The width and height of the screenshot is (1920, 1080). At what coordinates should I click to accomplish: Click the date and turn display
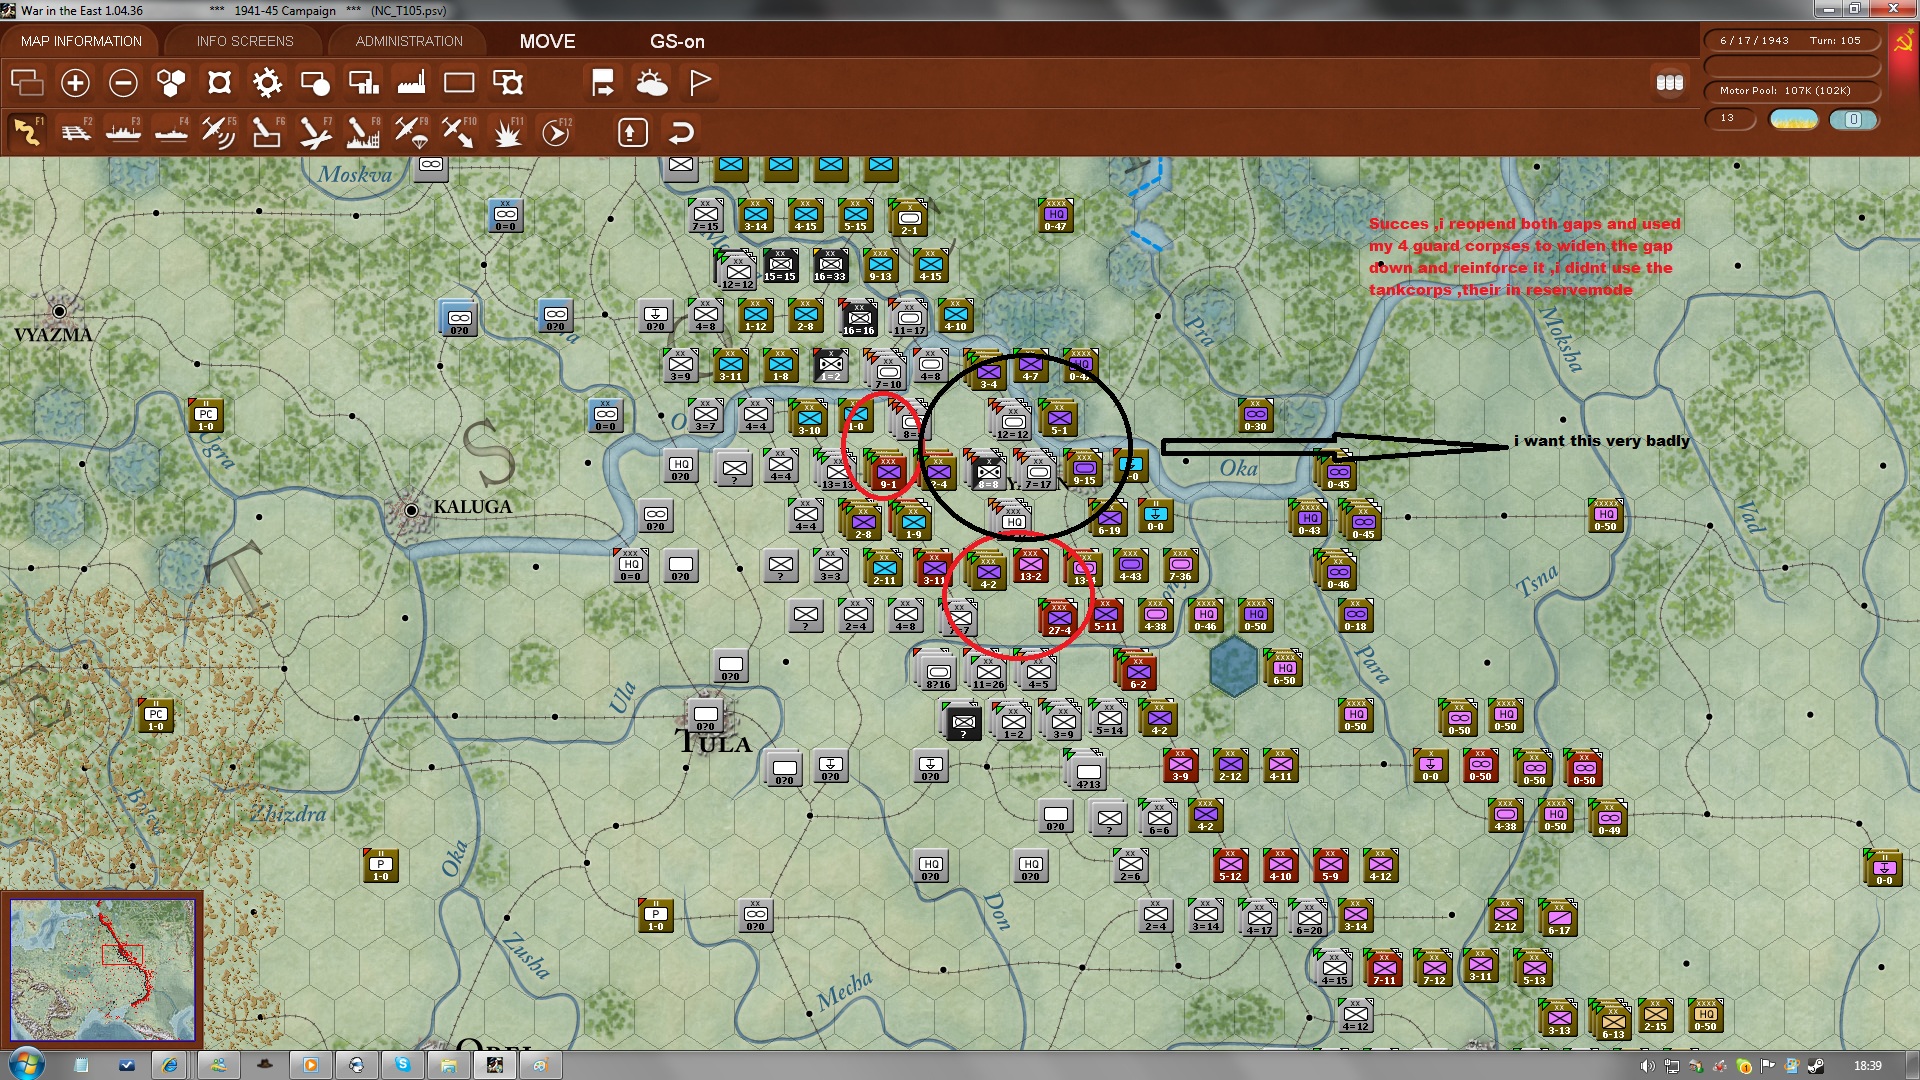point(1790,41)
